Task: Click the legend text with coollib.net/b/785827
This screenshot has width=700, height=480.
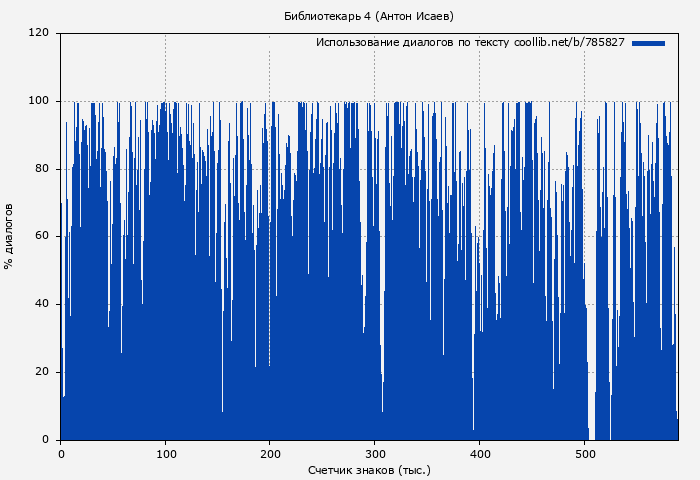Action: (x=470, y=43)
